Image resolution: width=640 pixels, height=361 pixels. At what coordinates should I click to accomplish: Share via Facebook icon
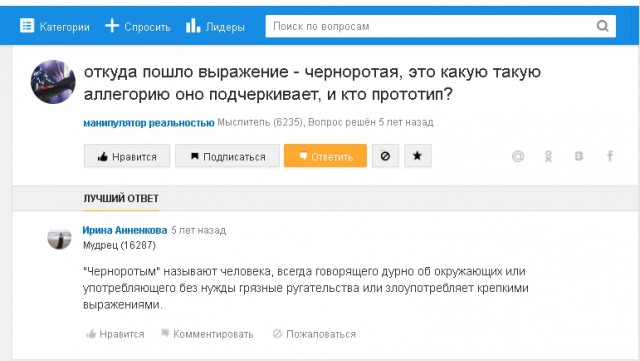point(610,156)
